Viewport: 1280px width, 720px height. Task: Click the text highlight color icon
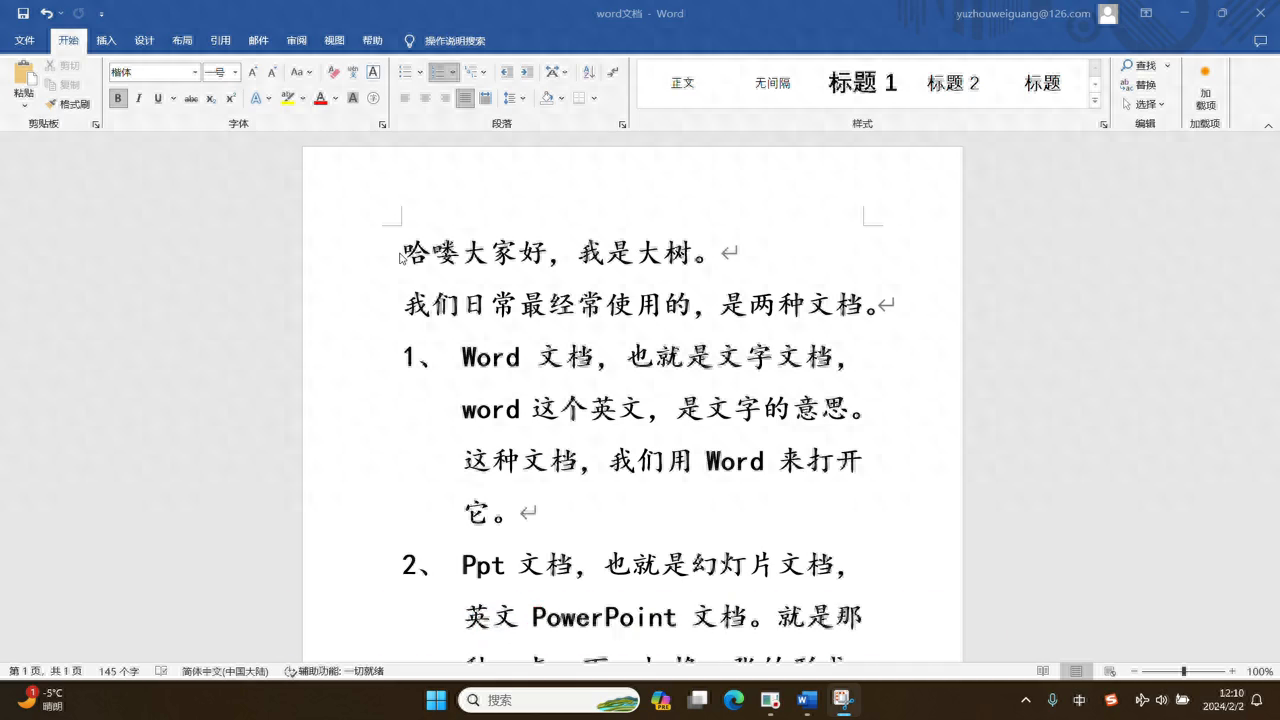click(288, 97)
